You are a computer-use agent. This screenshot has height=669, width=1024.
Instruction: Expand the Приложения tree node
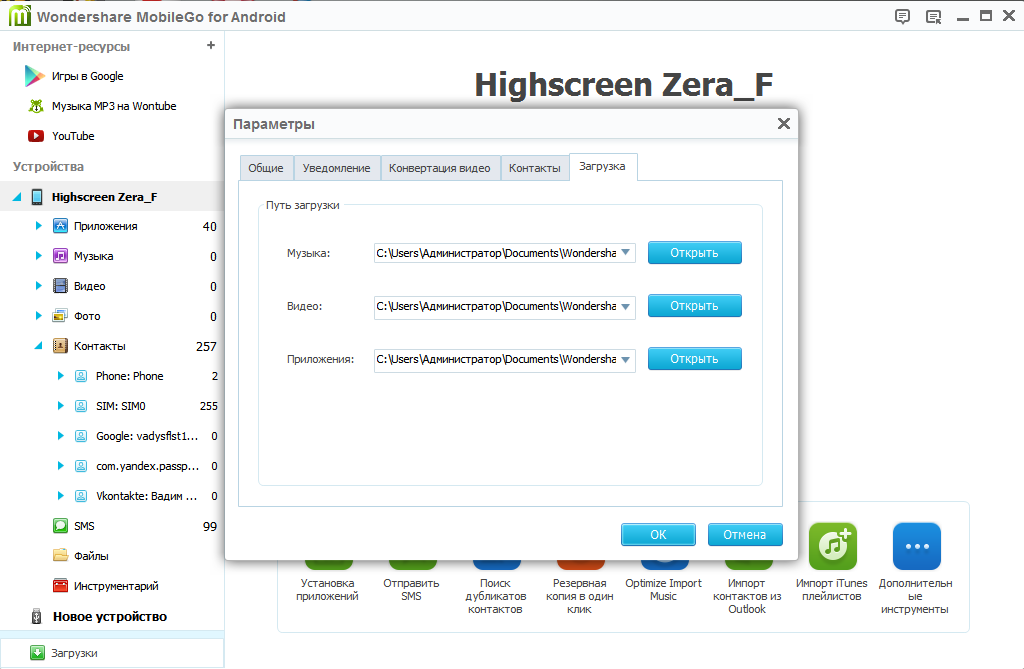coord(38,226)
